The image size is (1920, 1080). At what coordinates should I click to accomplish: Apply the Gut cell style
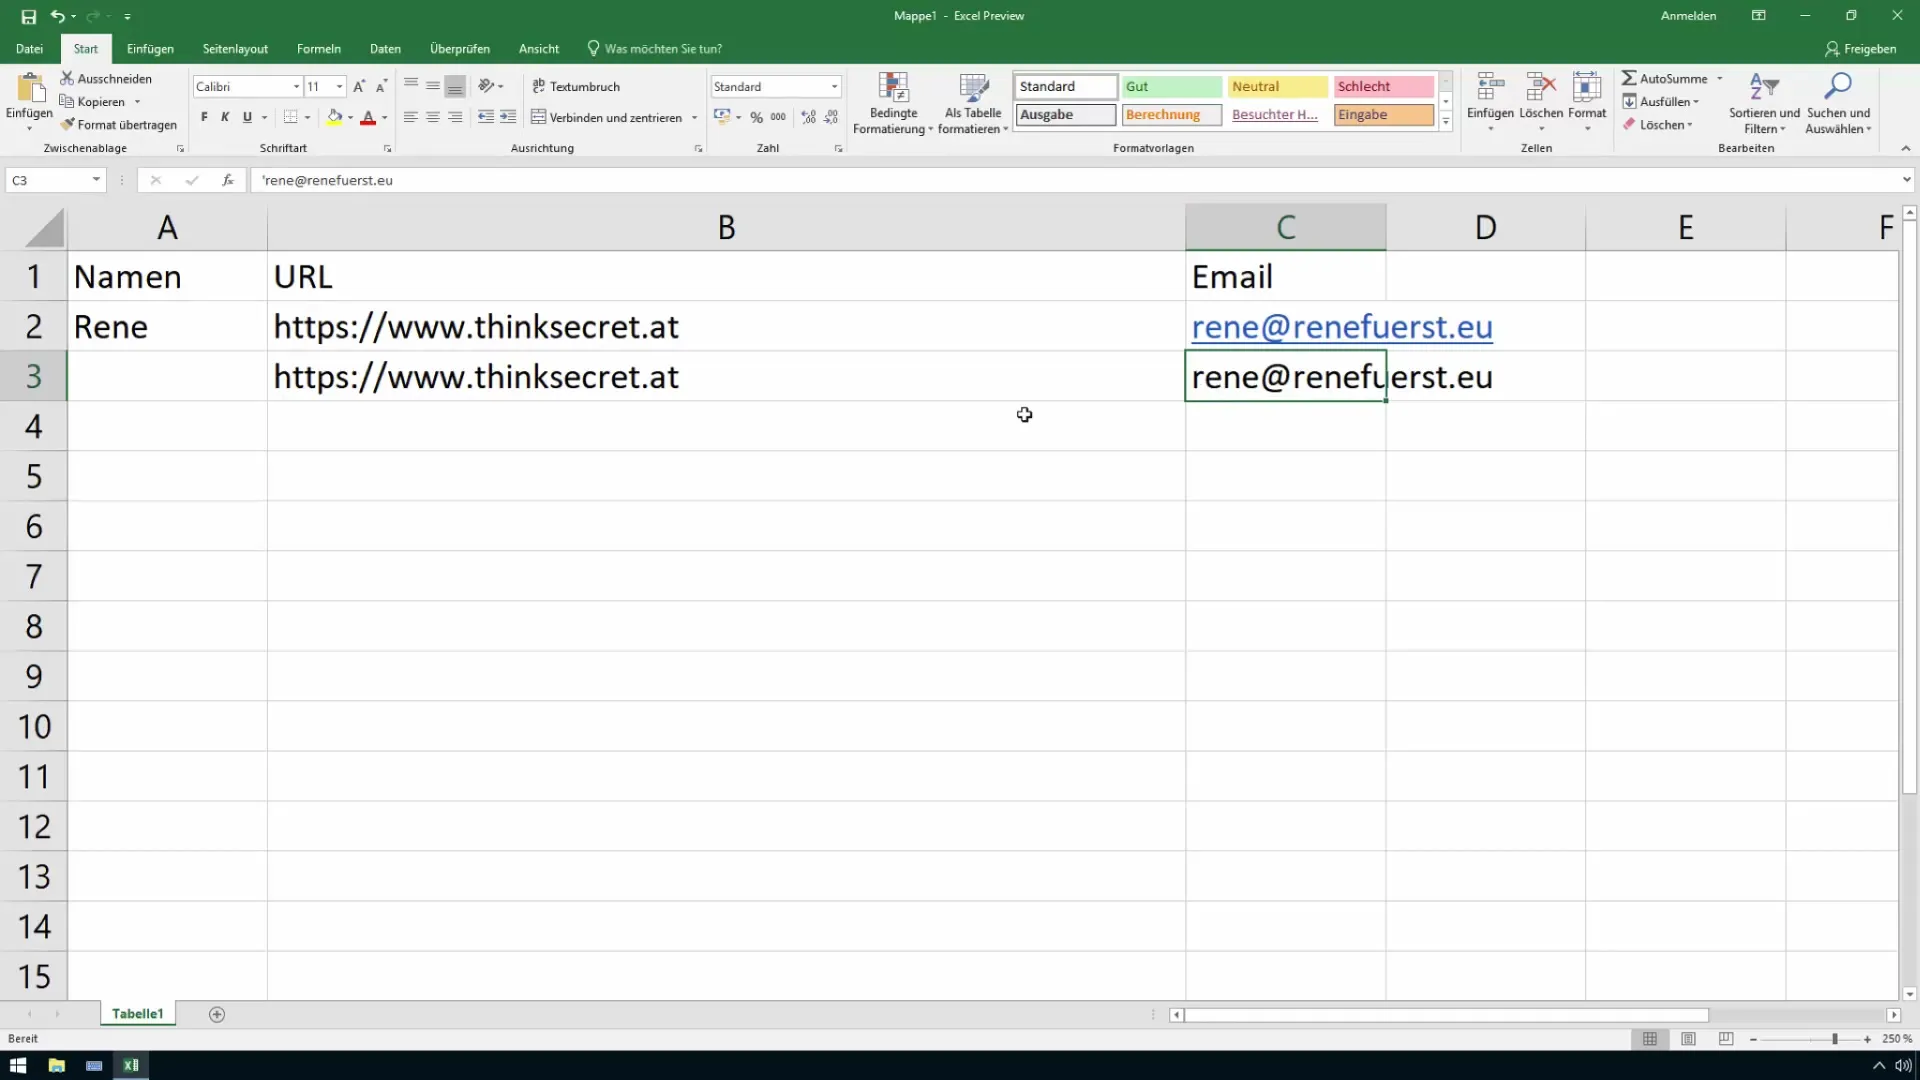pos(1171,87)
